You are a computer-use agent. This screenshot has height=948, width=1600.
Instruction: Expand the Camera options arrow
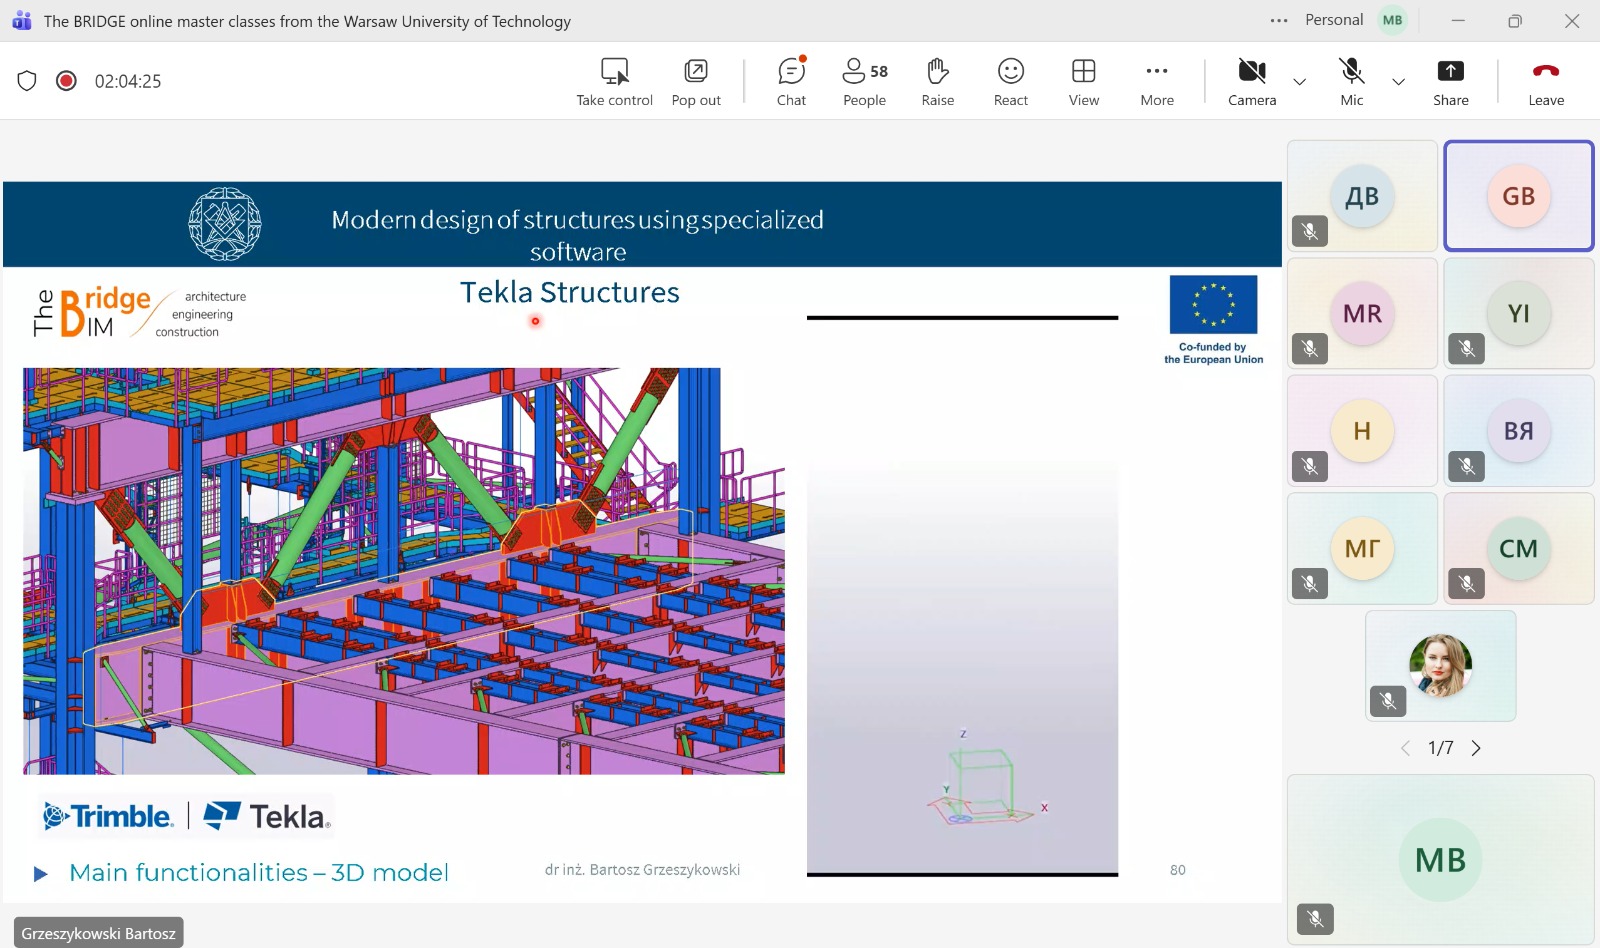1299,82
